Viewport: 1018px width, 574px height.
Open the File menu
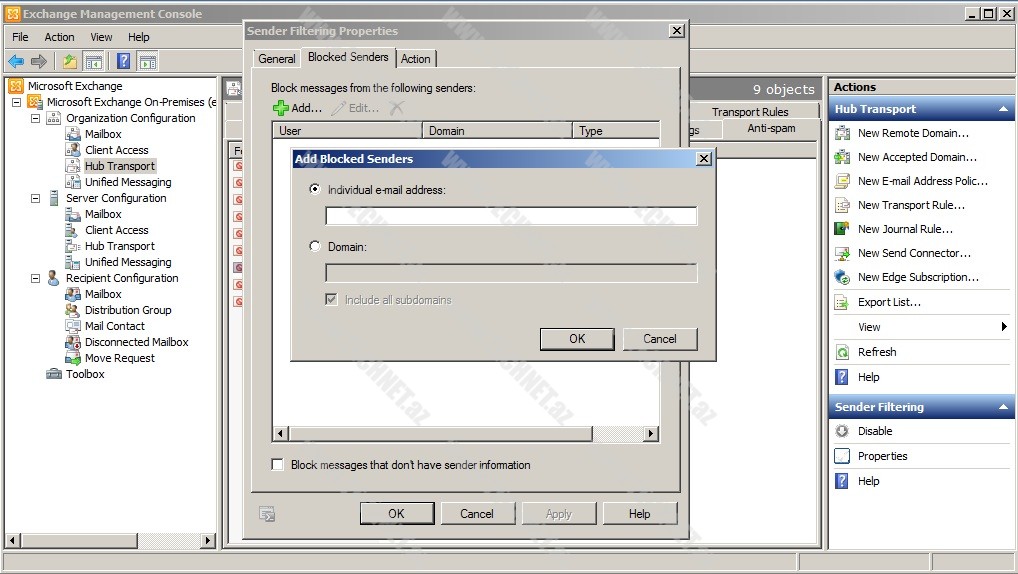20,37
